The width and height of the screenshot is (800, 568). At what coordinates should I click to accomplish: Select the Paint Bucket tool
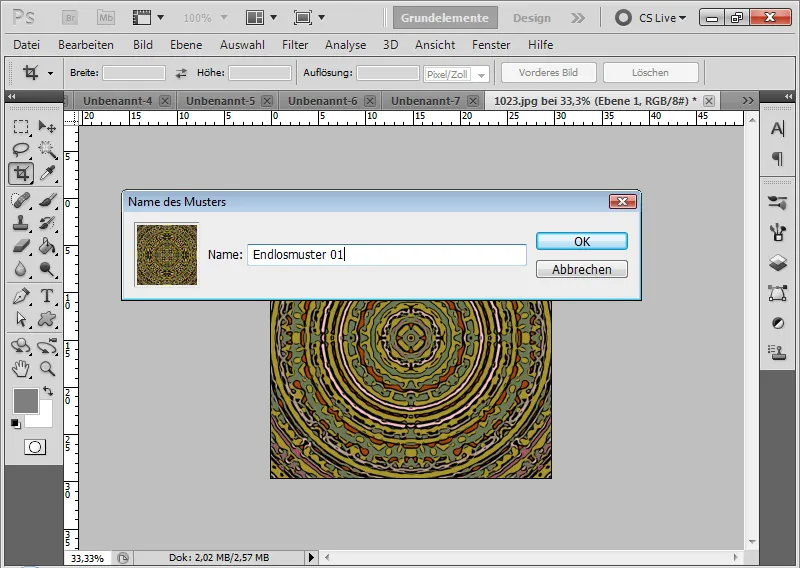[x=47, y=246]
